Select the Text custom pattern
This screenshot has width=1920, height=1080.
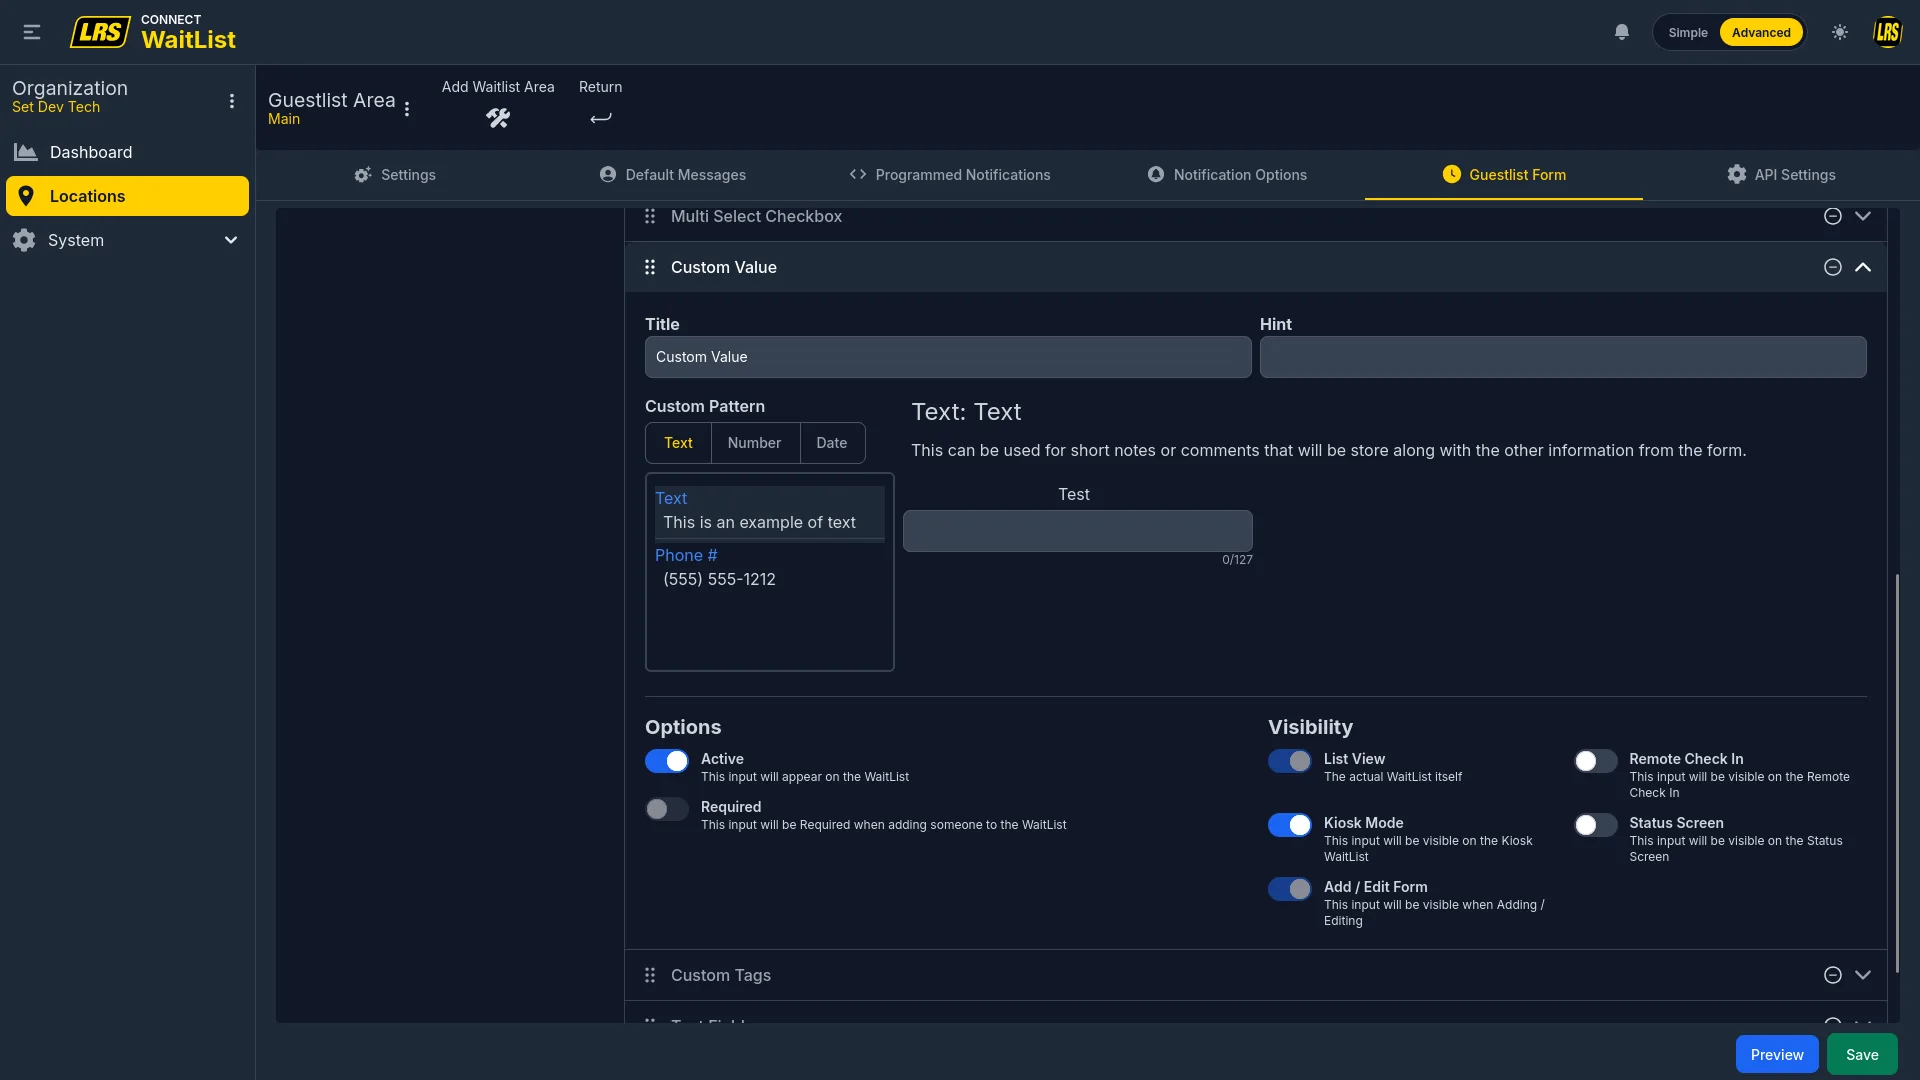coord(678,443)
